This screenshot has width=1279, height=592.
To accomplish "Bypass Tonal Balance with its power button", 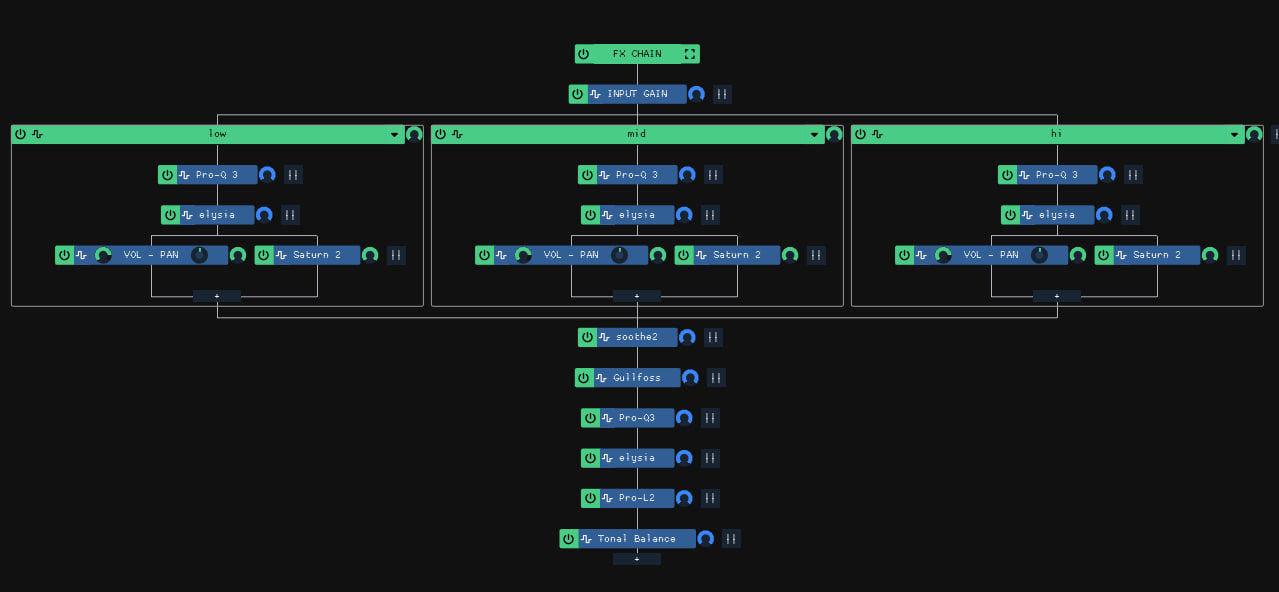I will point(569,539).
